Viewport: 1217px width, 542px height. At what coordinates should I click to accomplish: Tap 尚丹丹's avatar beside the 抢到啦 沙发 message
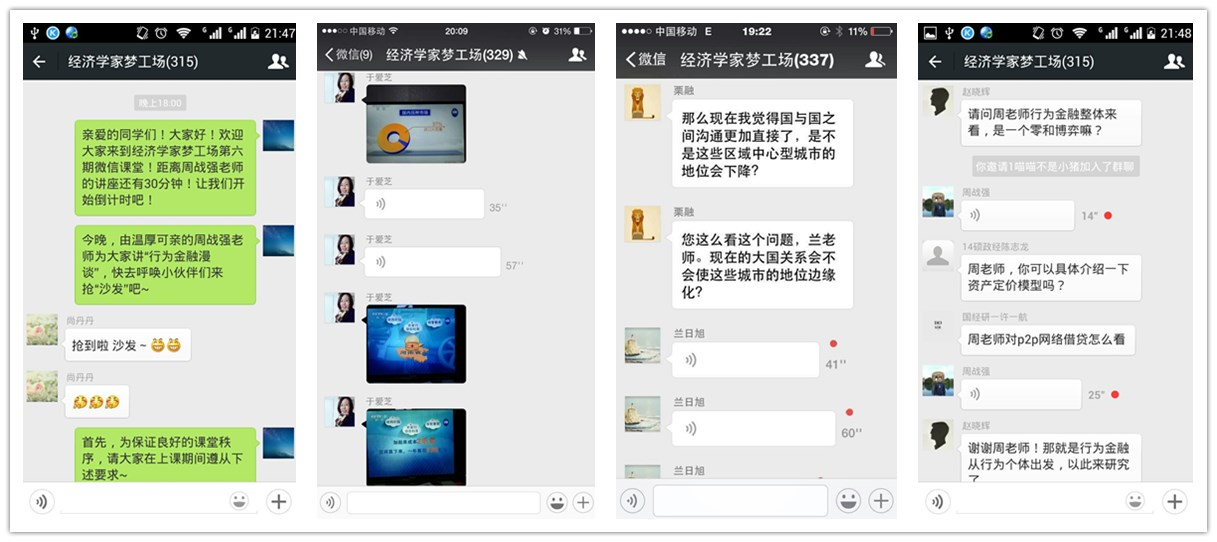click(42, 330)
